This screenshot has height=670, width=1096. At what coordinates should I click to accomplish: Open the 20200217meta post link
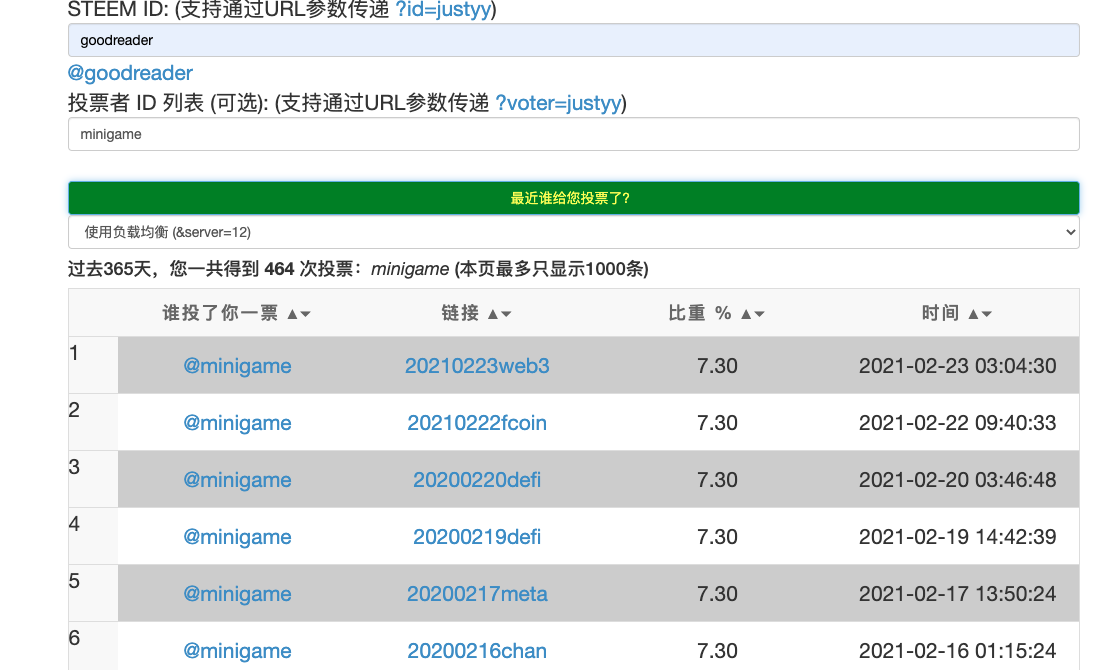[x=477, y=594]
